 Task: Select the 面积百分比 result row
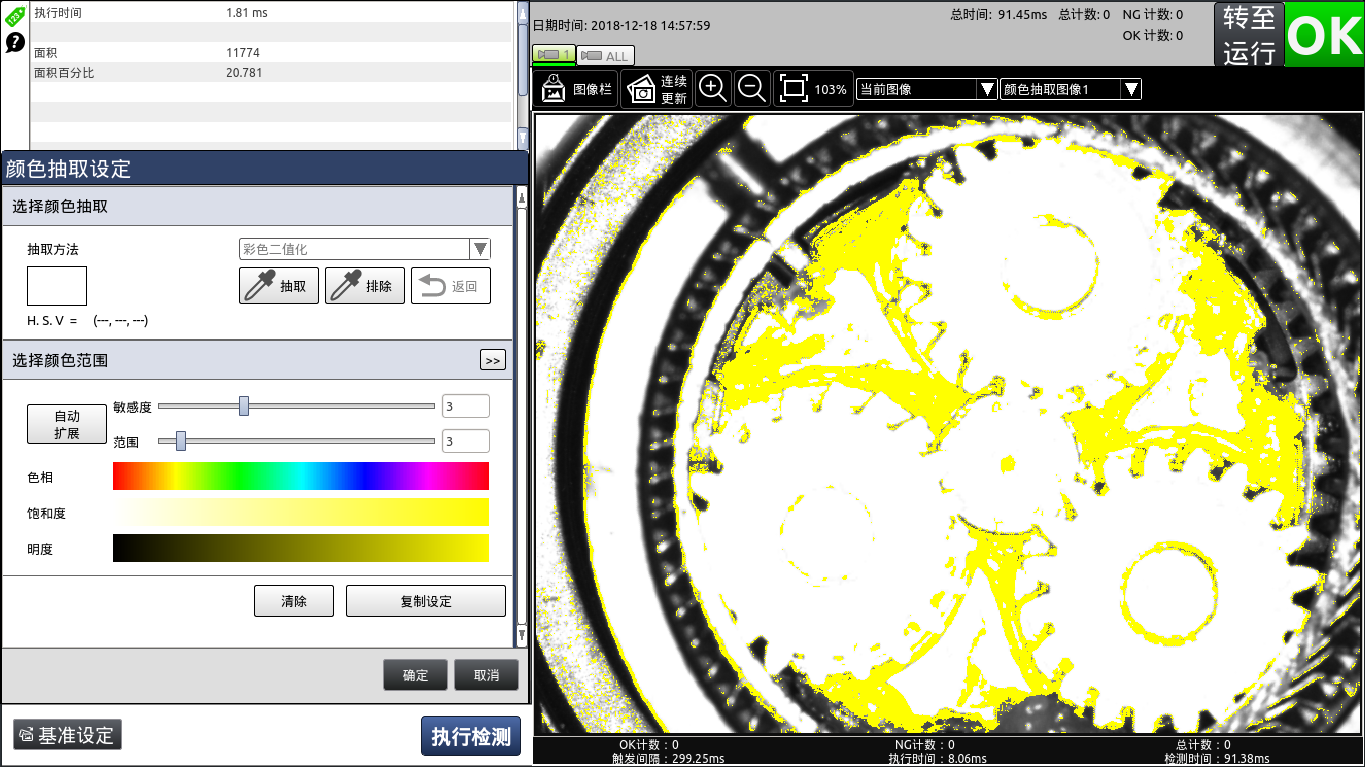point(272,73)
